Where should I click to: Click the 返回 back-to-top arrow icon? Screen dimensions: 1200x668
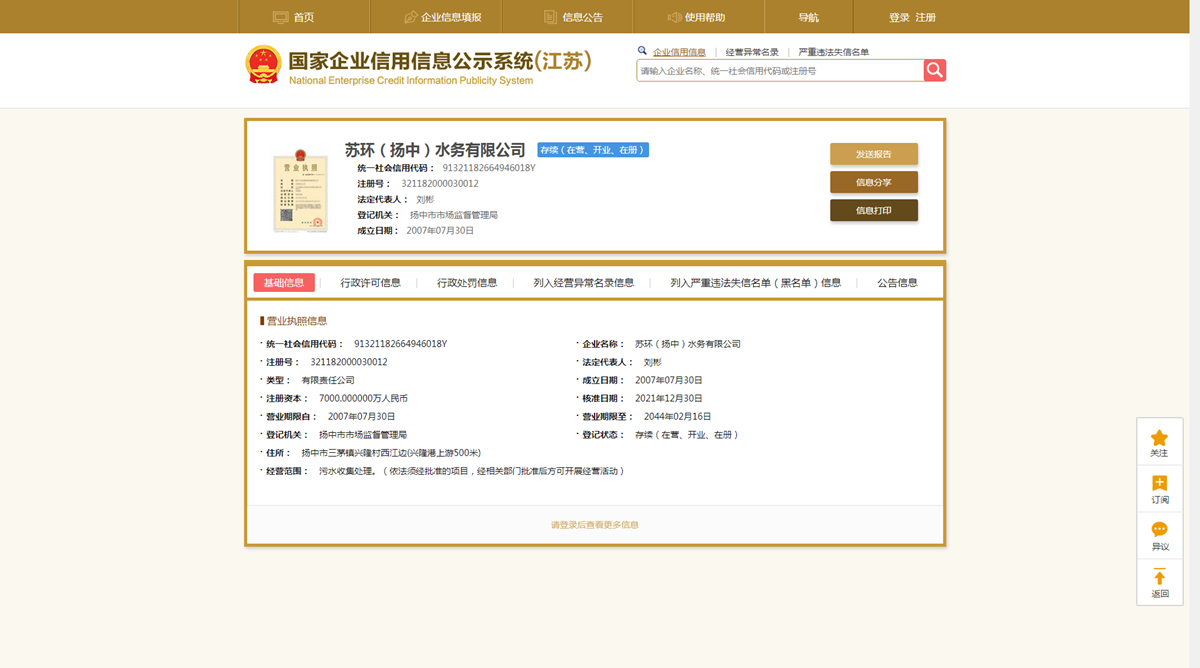click(1159, 577)
